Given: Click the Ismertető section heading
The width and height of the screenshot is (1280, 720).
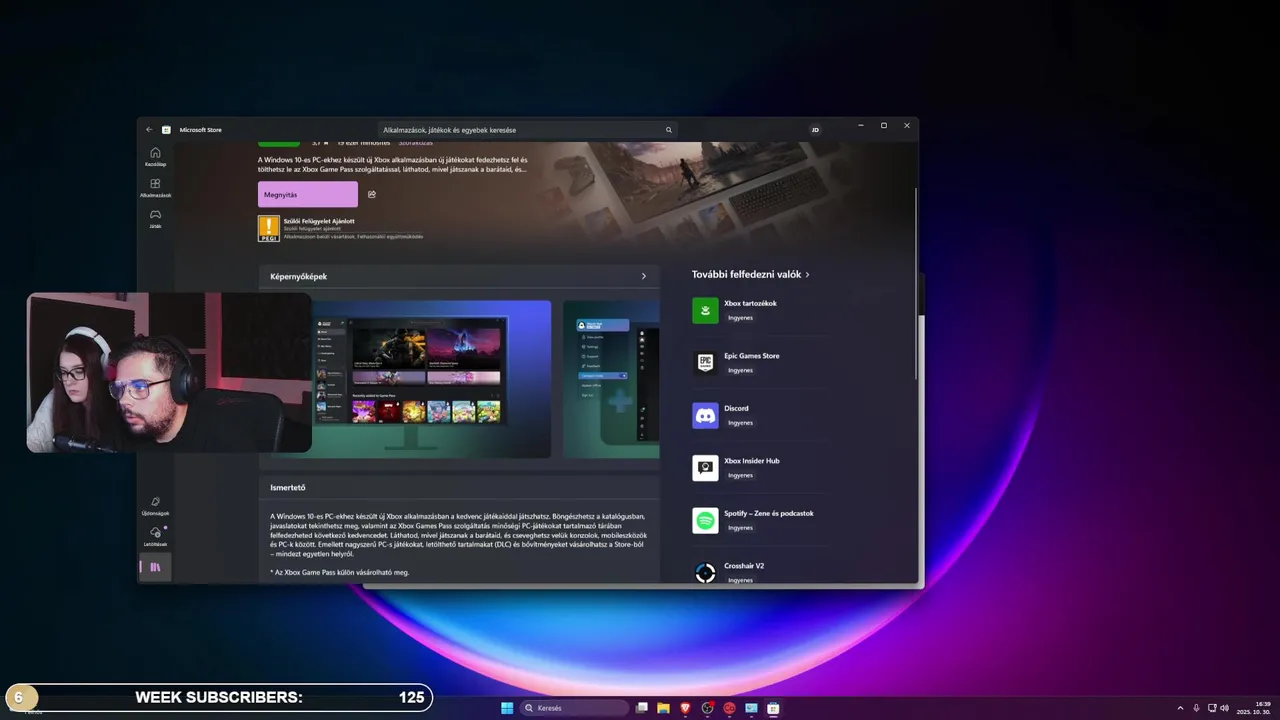Looking at the screenshot, I should tap(288, 488).
